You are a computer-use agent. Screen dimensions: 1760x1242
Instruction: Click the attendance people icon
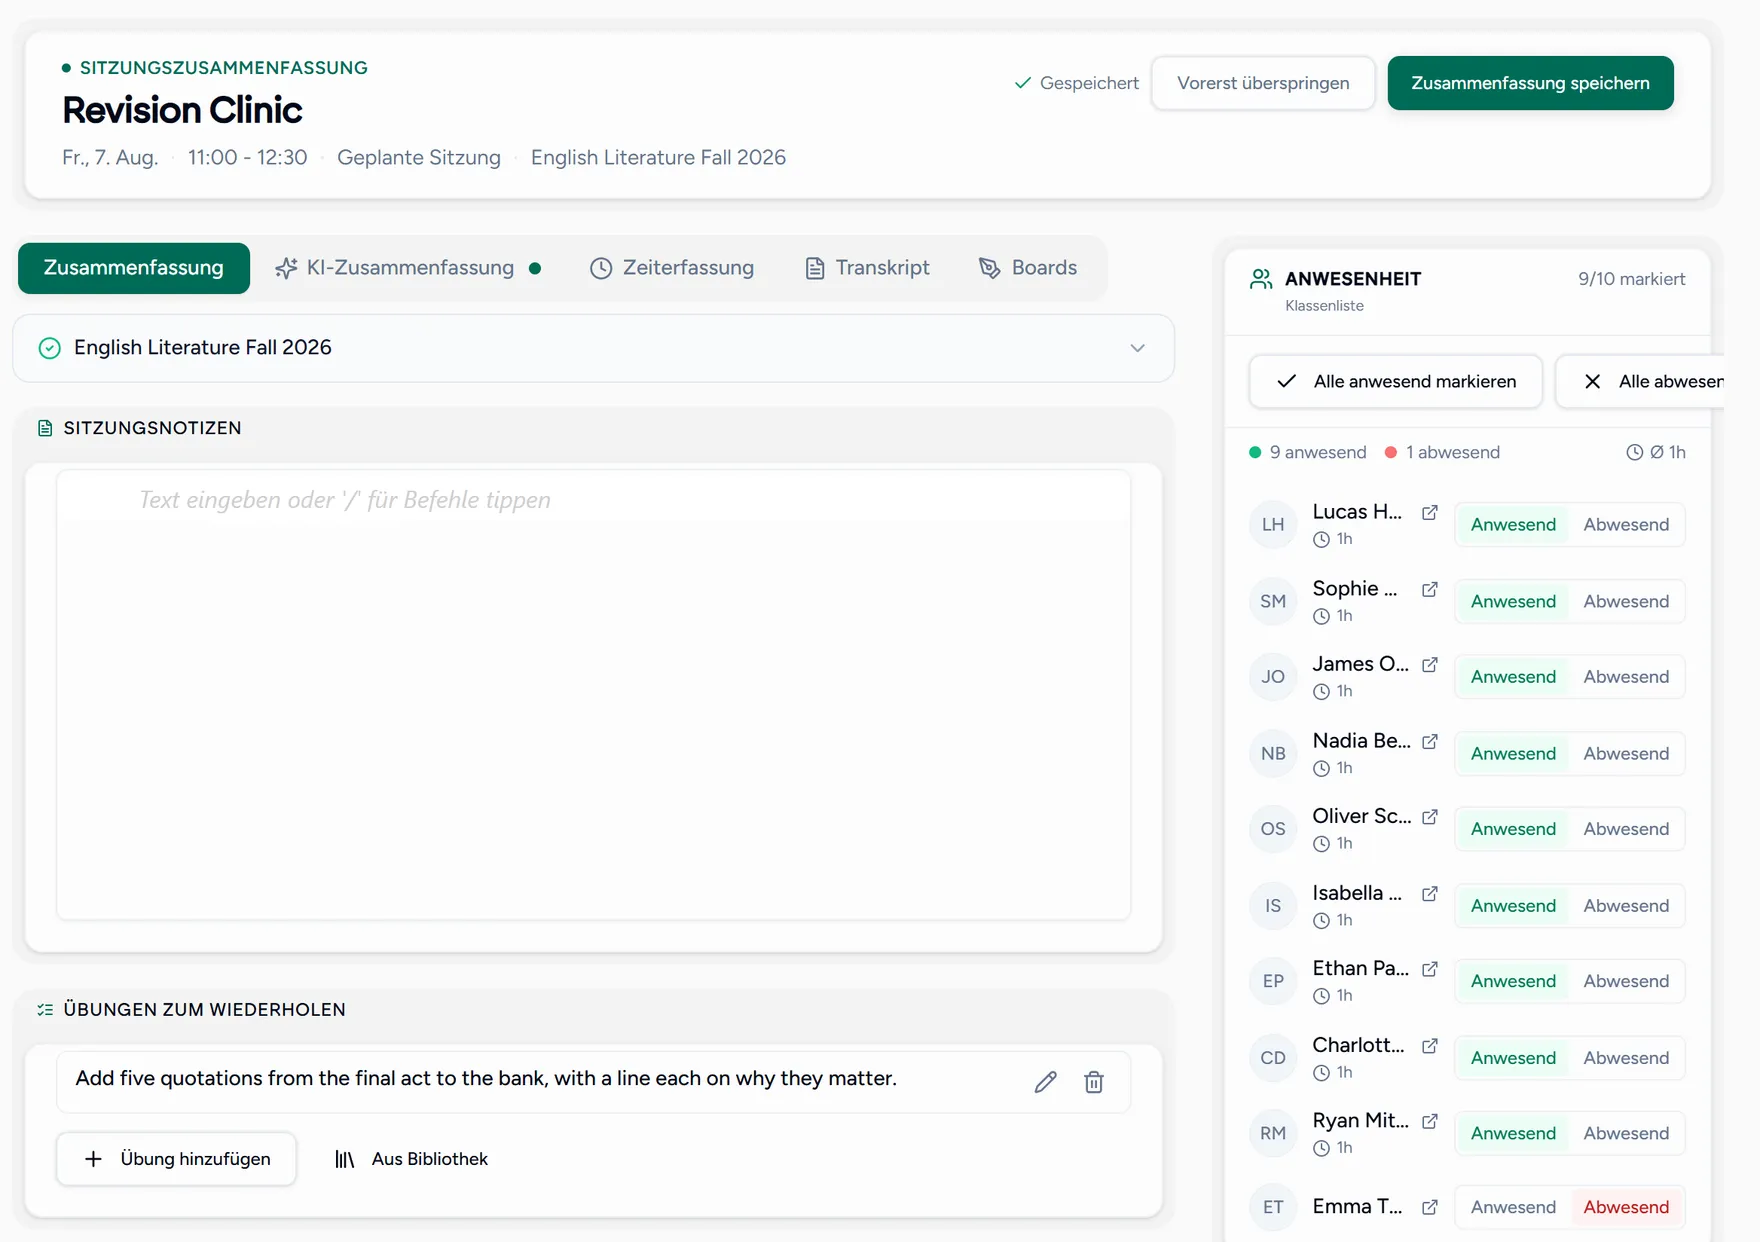click(1261, 279)
